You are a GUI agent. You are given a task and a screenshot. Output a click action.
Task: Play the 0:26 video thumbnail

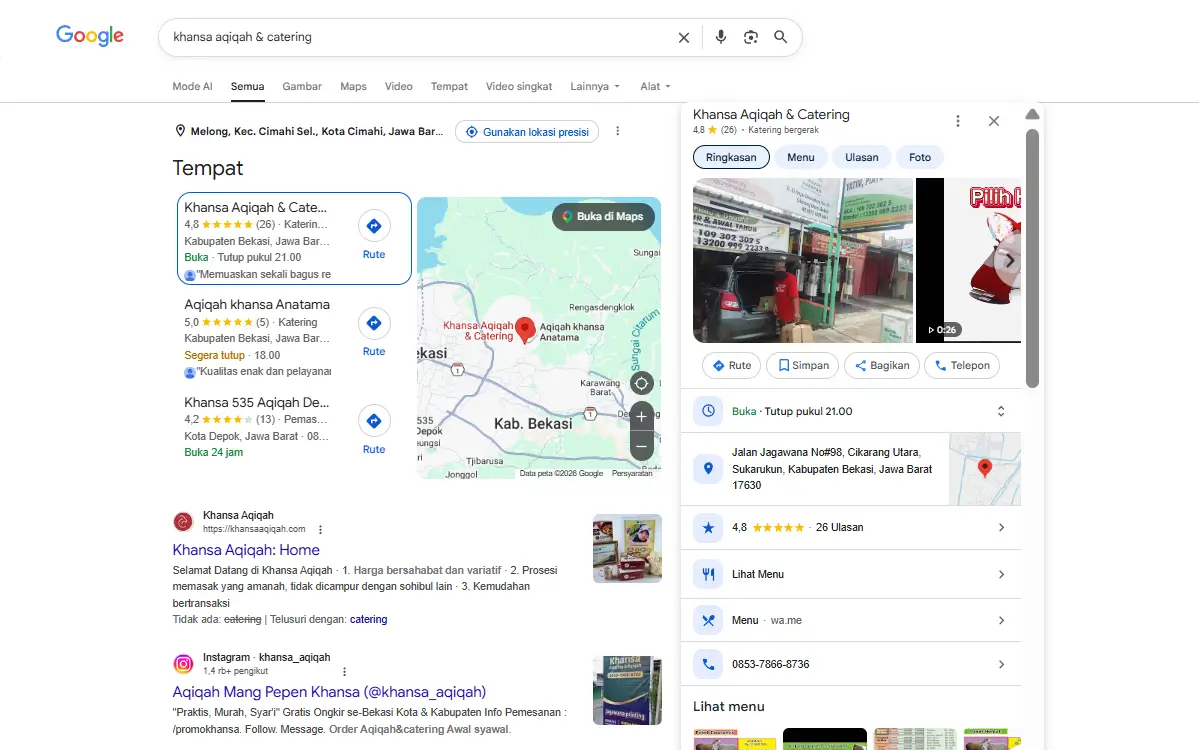968,260
